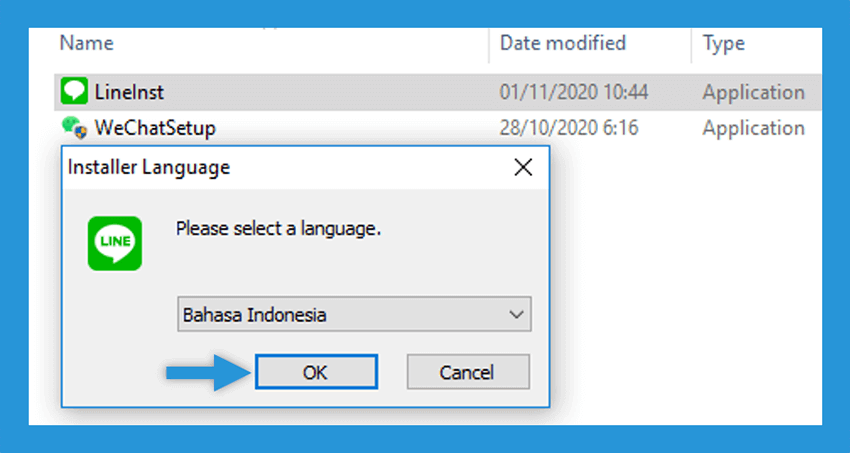Click the 01/11/2020 10:44 date of LineInst

point(574,92)
